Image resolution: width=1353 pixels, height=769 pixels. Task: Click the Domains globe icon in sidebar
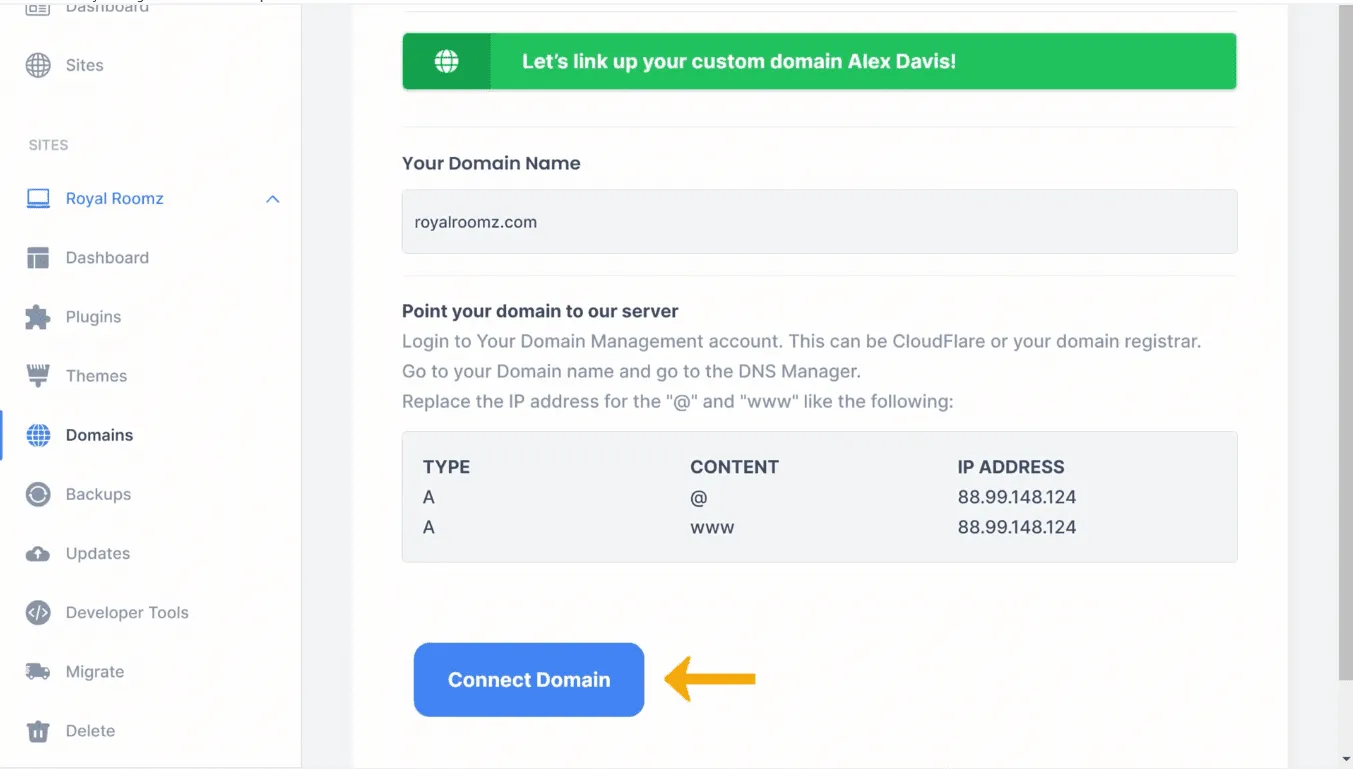pos(38,435)
